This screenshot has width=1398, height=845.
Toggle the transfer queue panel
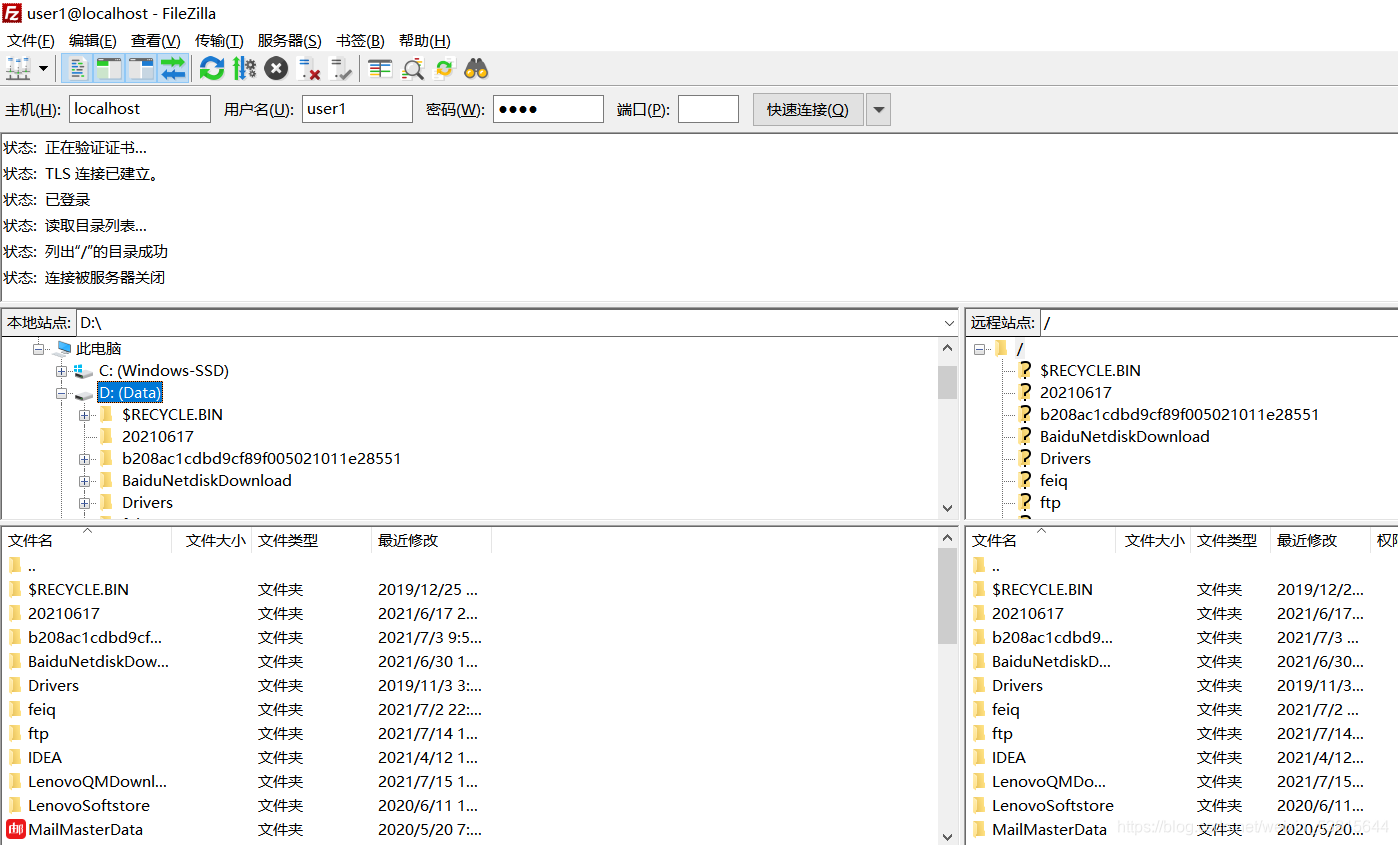(170, 68)
